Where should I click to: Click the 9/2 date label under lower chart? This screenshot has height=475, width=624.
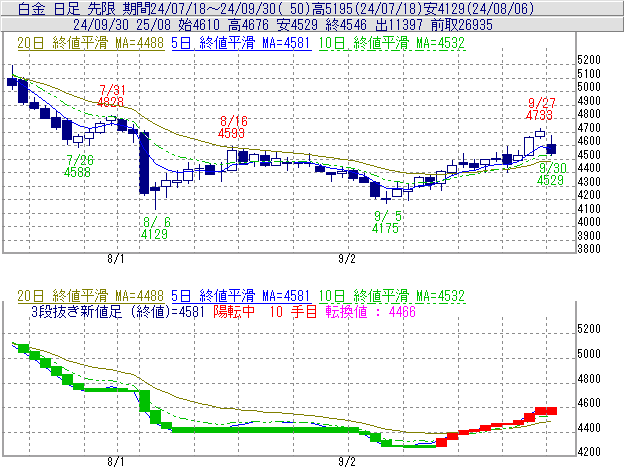pyautogui.click(x=347, y=462)
